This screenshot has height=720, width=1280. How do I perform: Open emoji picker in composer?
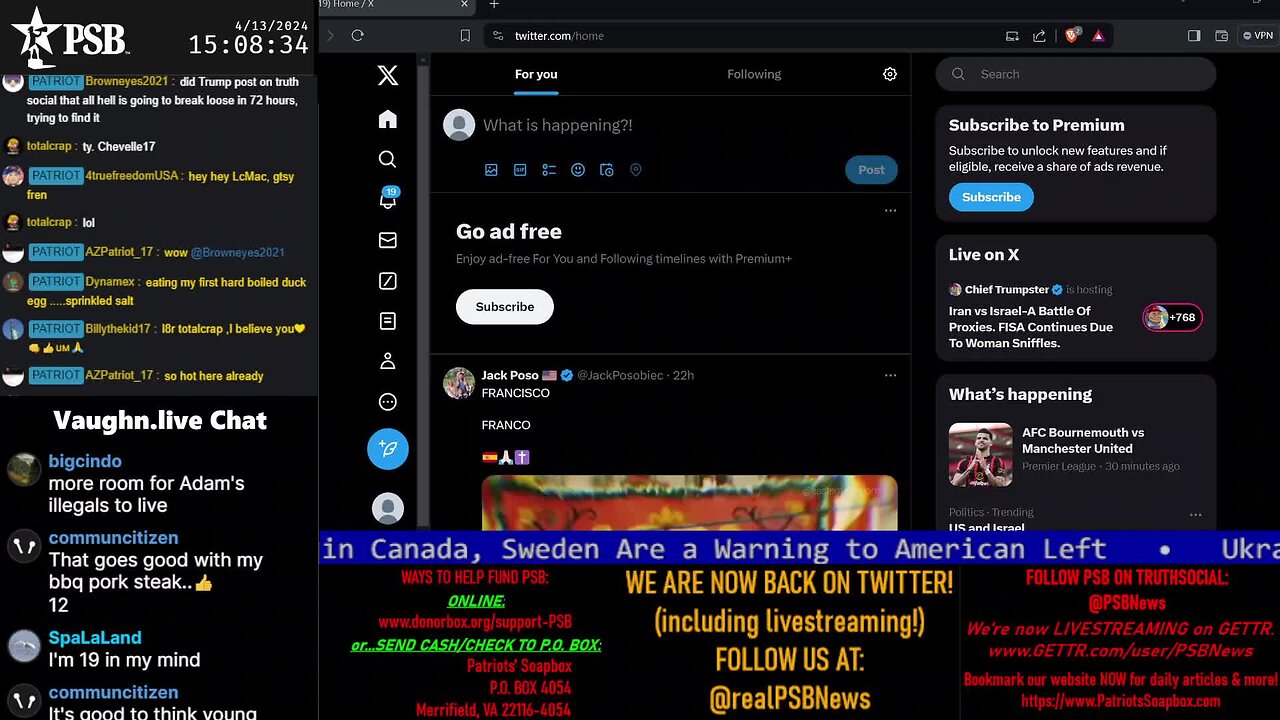coord(578,170)
